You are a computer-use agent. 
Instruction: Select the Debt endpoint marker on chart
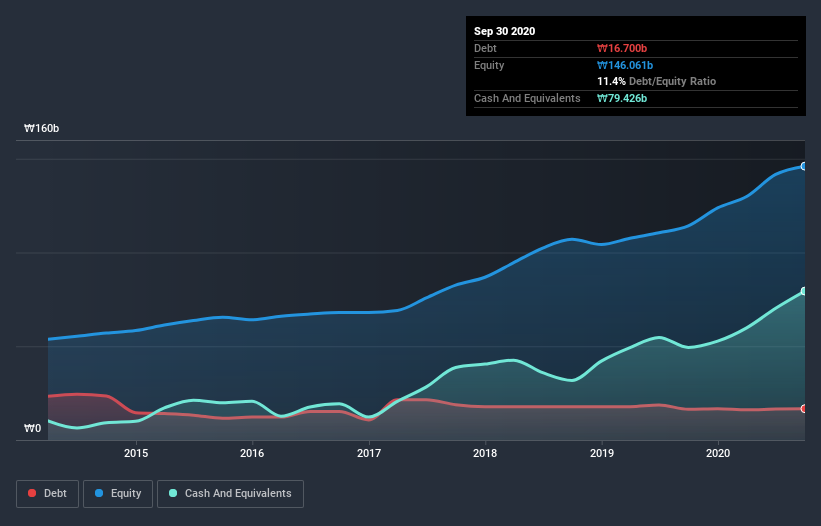[x=804, y=408]
